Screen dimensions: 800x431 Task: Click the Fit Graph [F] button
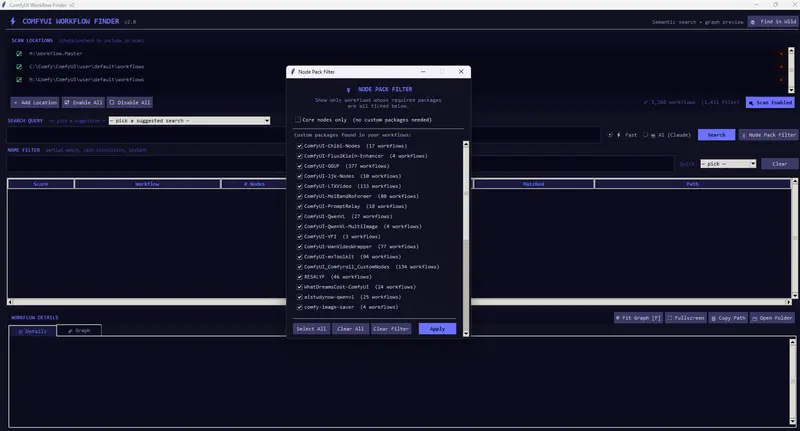(638, 318)
